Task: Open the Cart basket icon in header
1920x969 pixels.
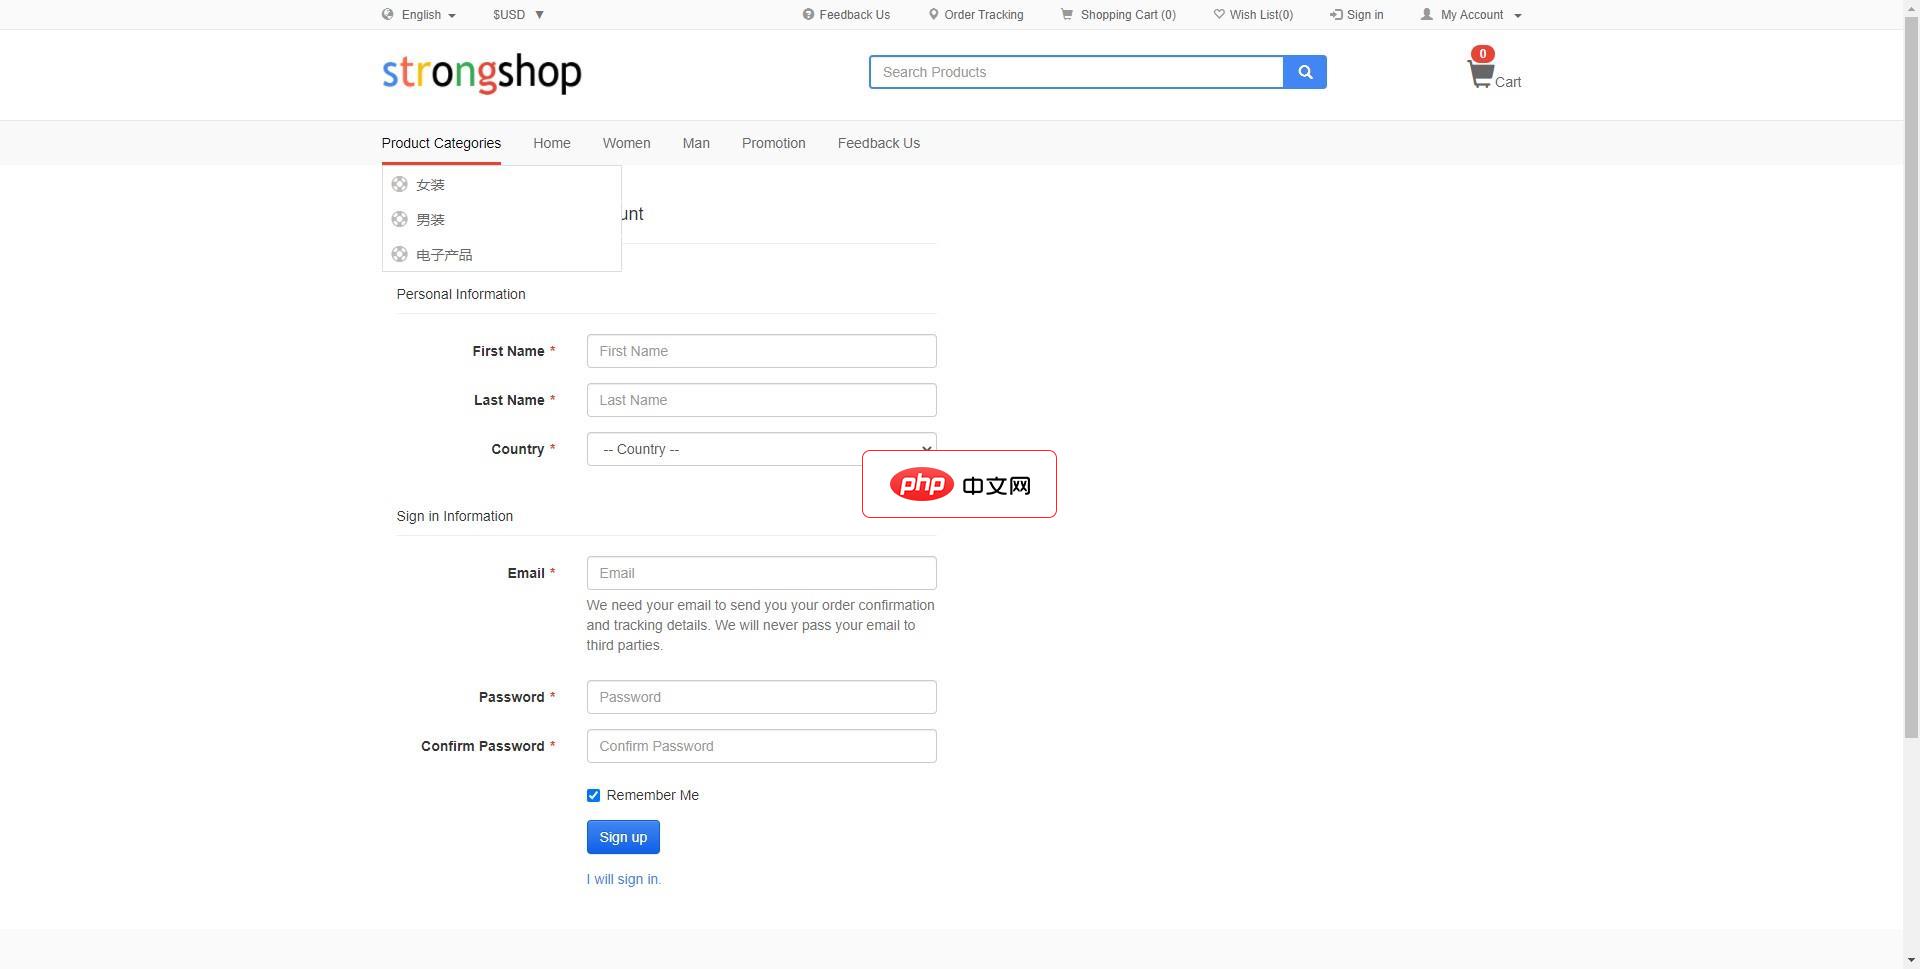Action: point(1480,75)
